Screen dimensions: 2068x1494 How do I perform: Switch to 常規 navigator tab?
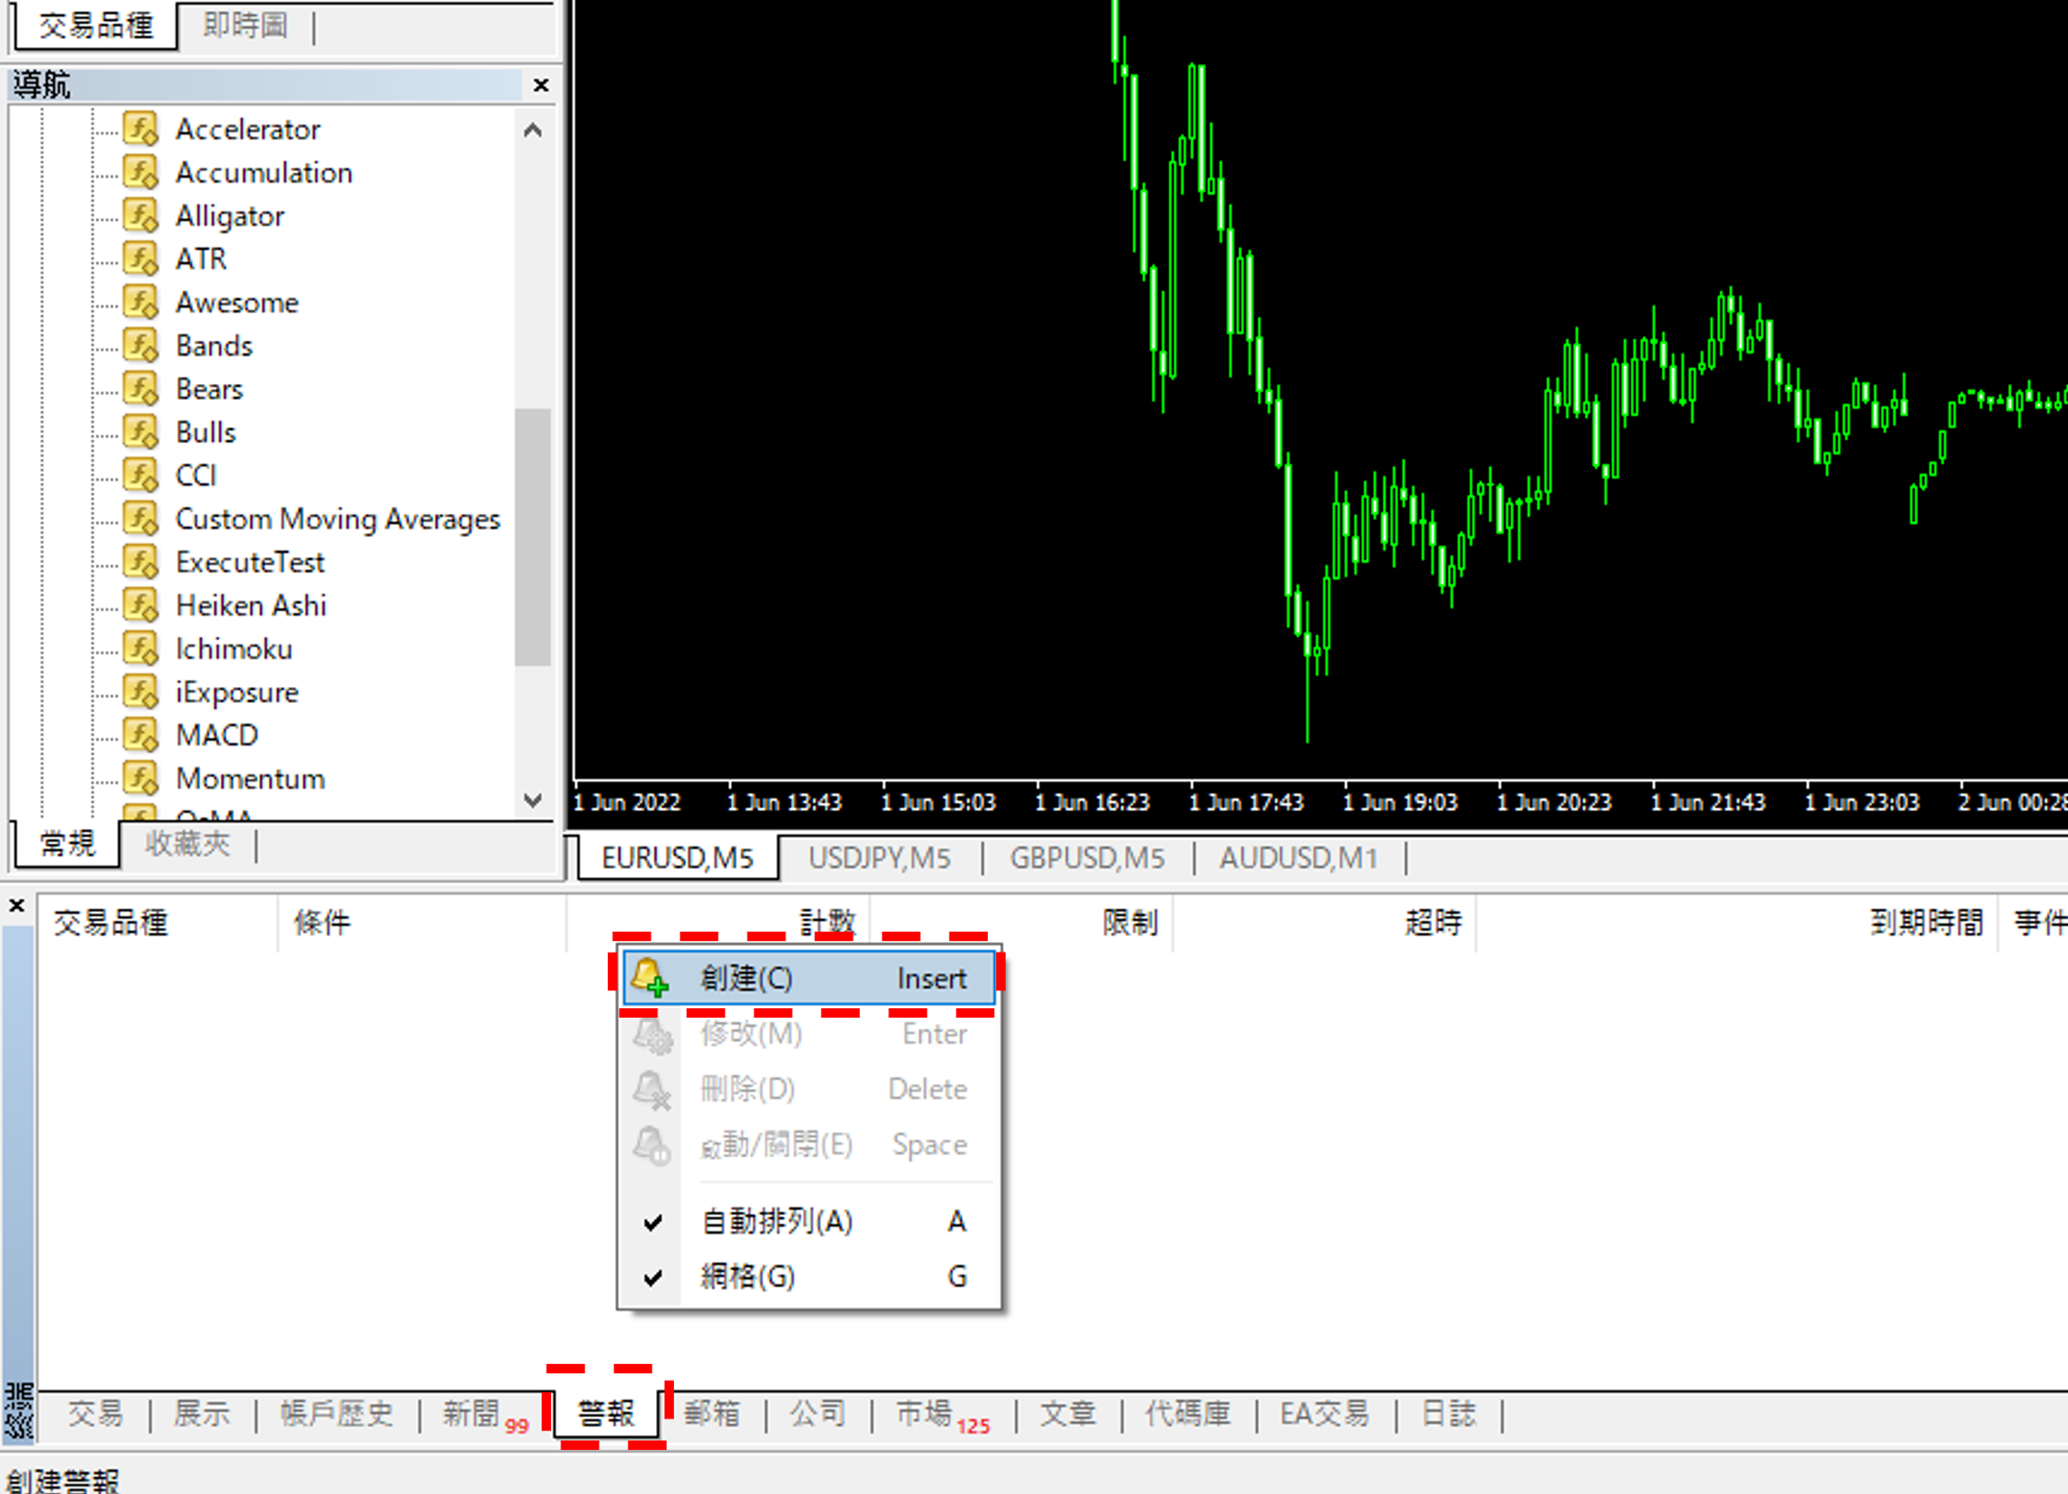coord(67,844)
